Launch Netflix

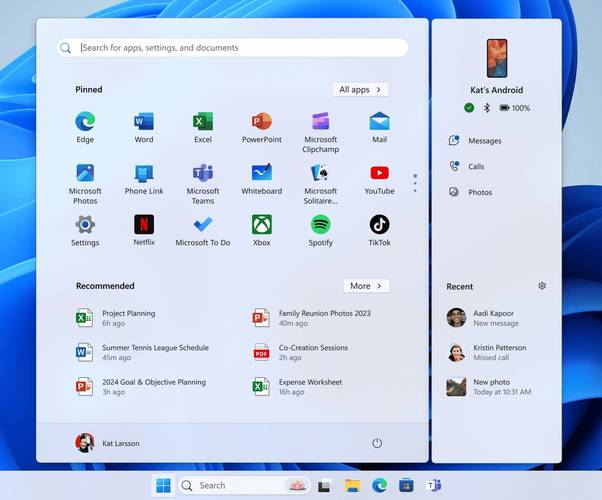click(144, 231)
